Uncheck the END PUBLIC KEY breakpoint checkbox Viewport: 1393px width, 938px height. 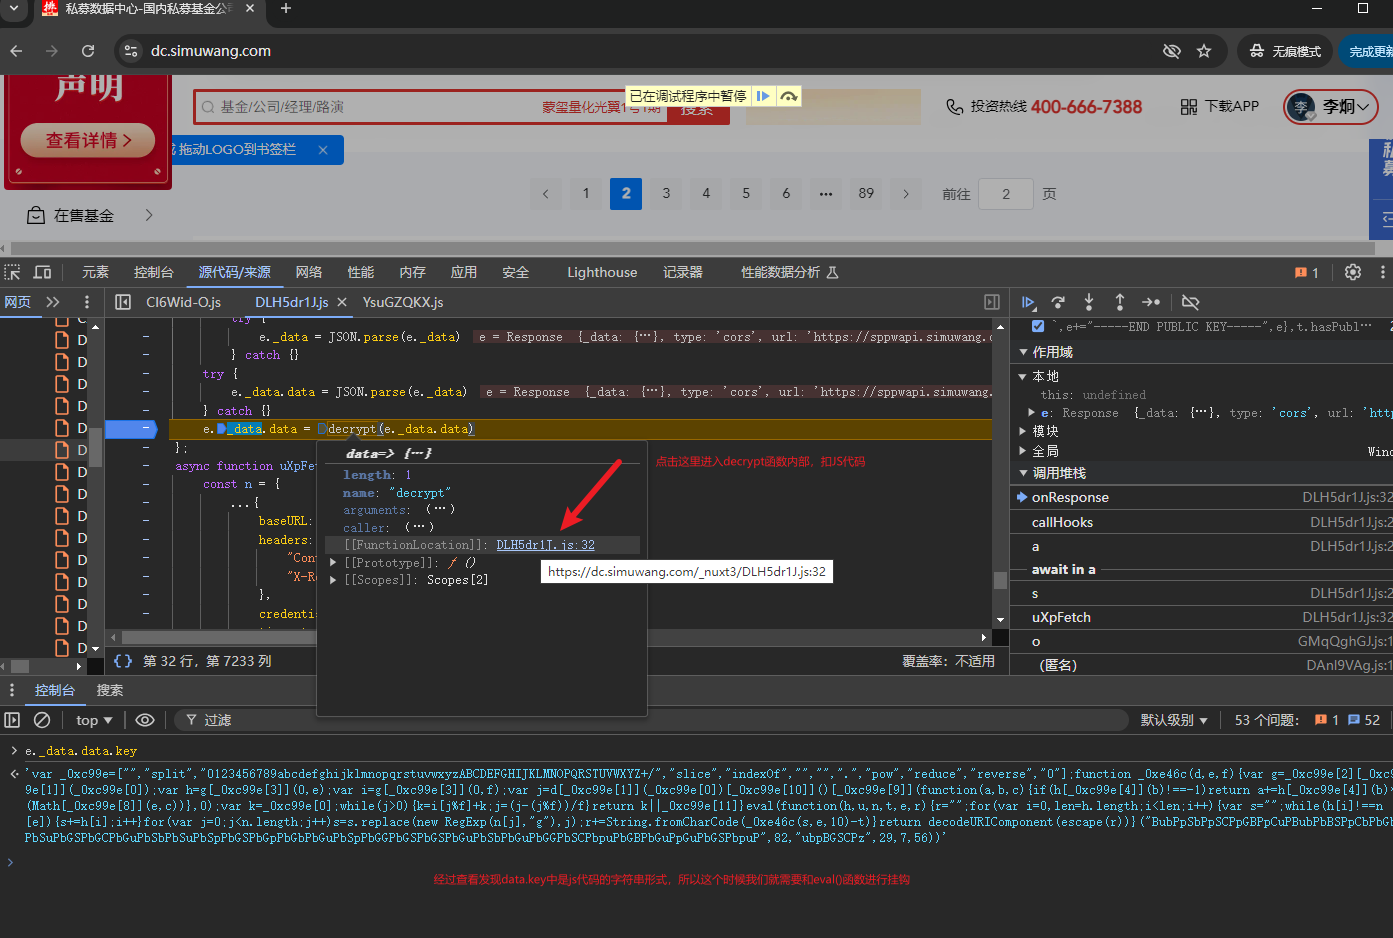pyautogui.click(x=1038, y=326)
